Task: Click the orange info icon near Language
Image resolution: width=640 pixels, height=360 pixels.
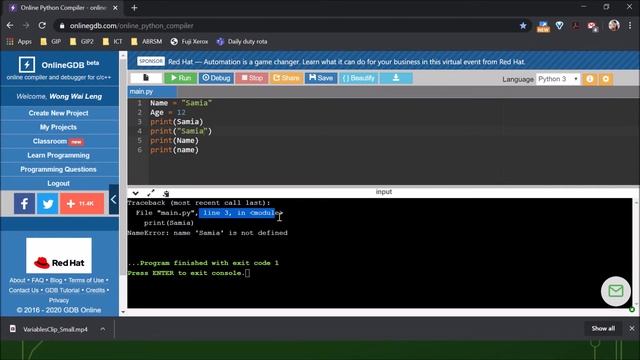Action: [x=590, y=79]
